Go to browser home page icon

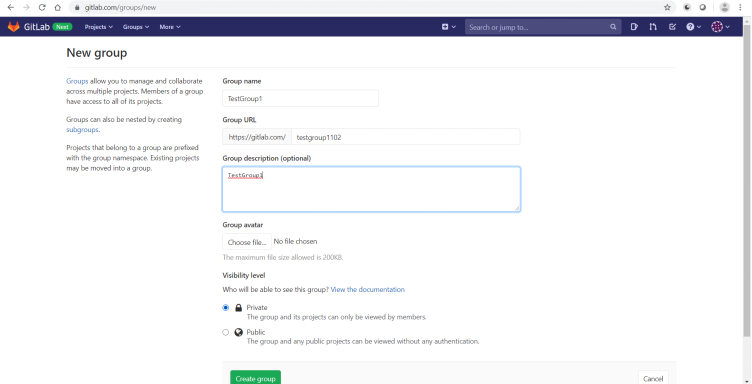58,7
